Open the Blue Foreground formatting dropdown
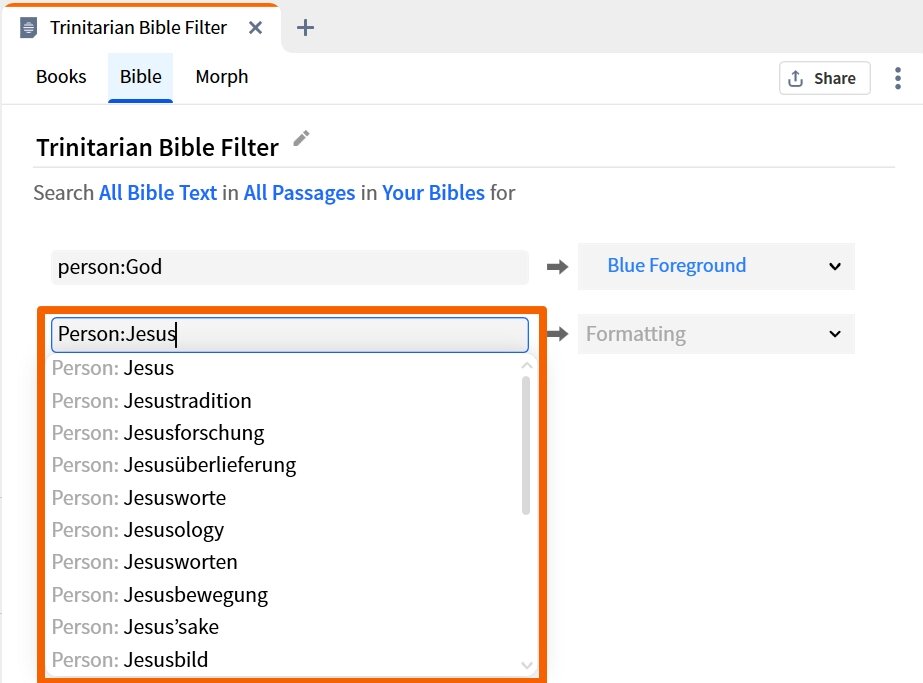Image resolution: width=923 pixels, height=683 pixels. tap(715, 266)
